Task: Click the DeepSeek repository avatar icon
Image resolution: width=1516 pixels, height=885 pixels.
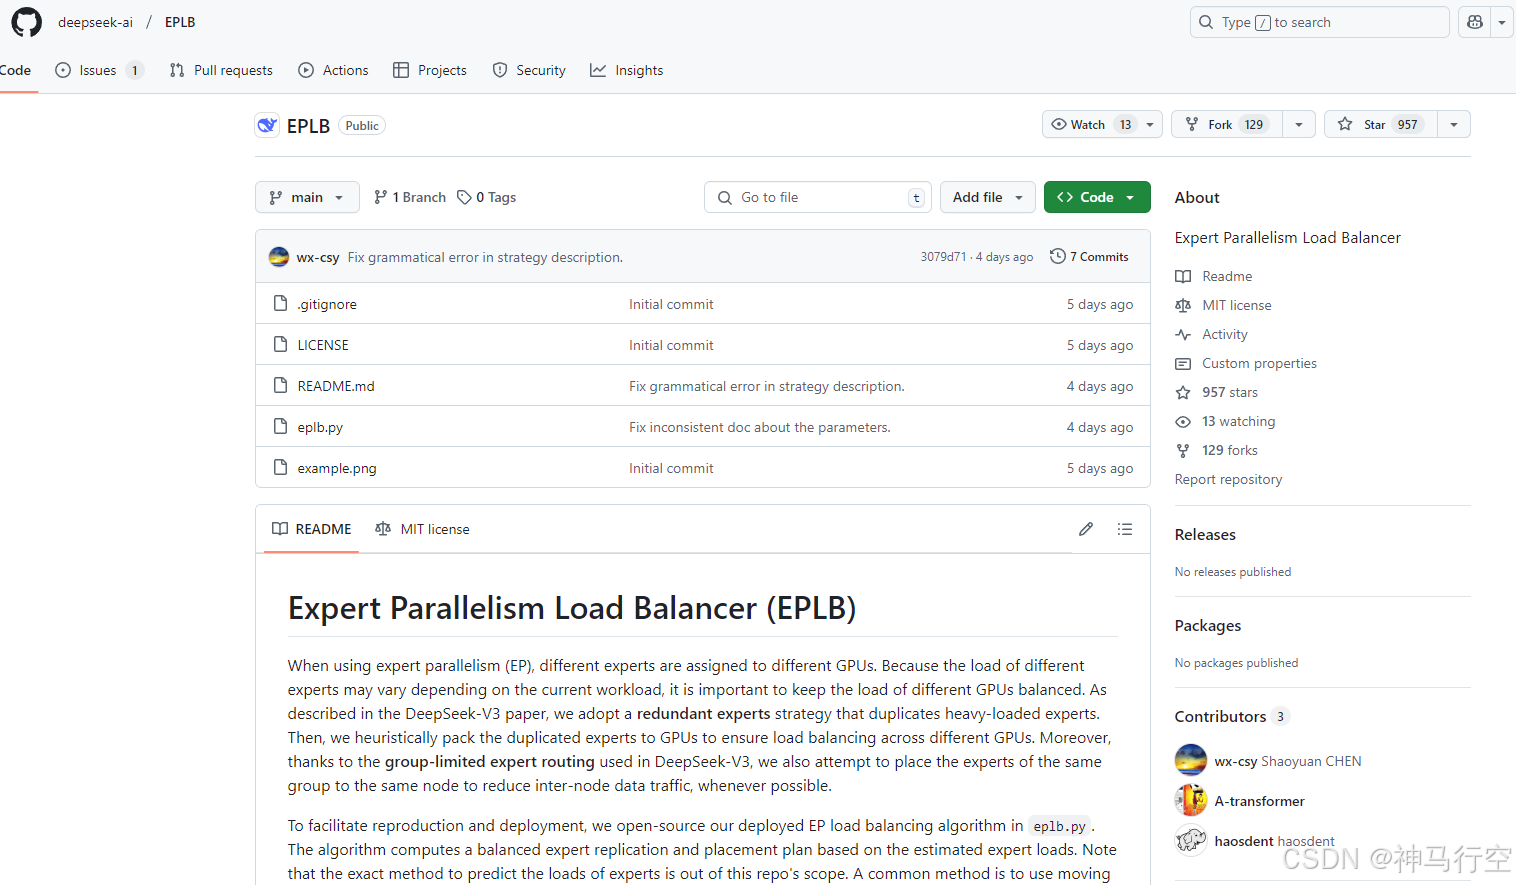Action: (267, 125)
